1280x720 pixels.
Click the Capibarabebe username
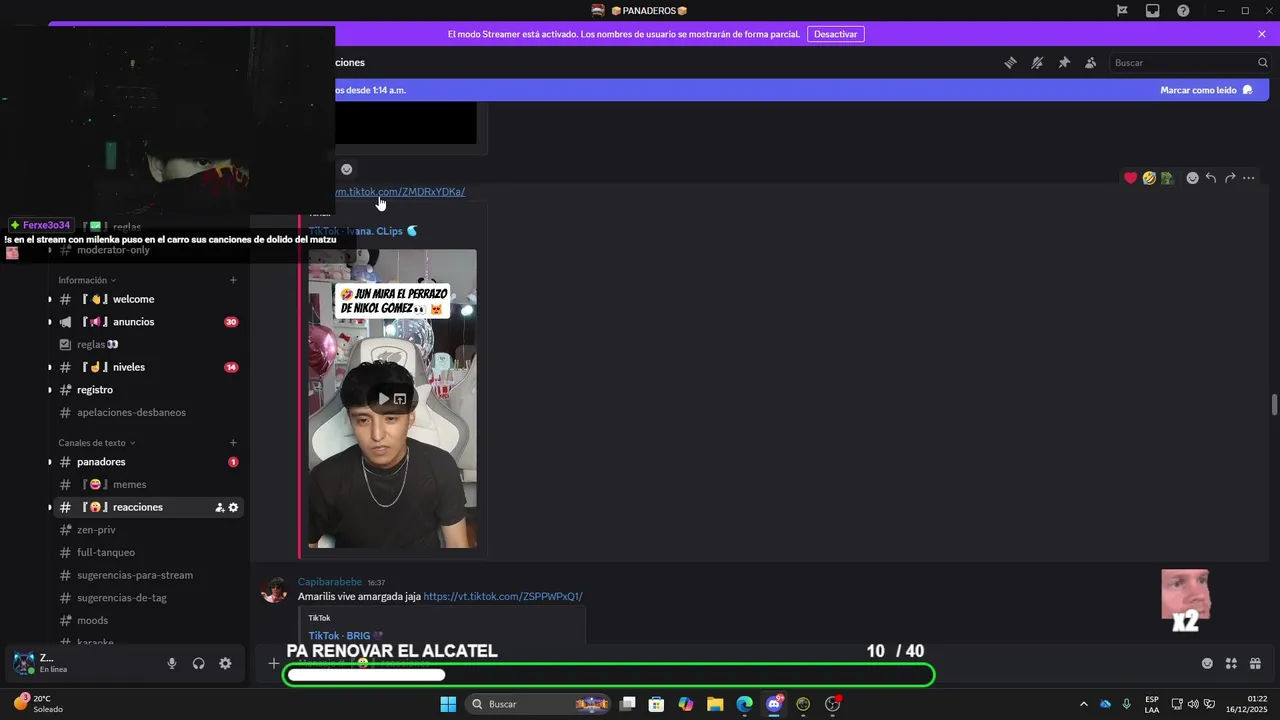330,582
